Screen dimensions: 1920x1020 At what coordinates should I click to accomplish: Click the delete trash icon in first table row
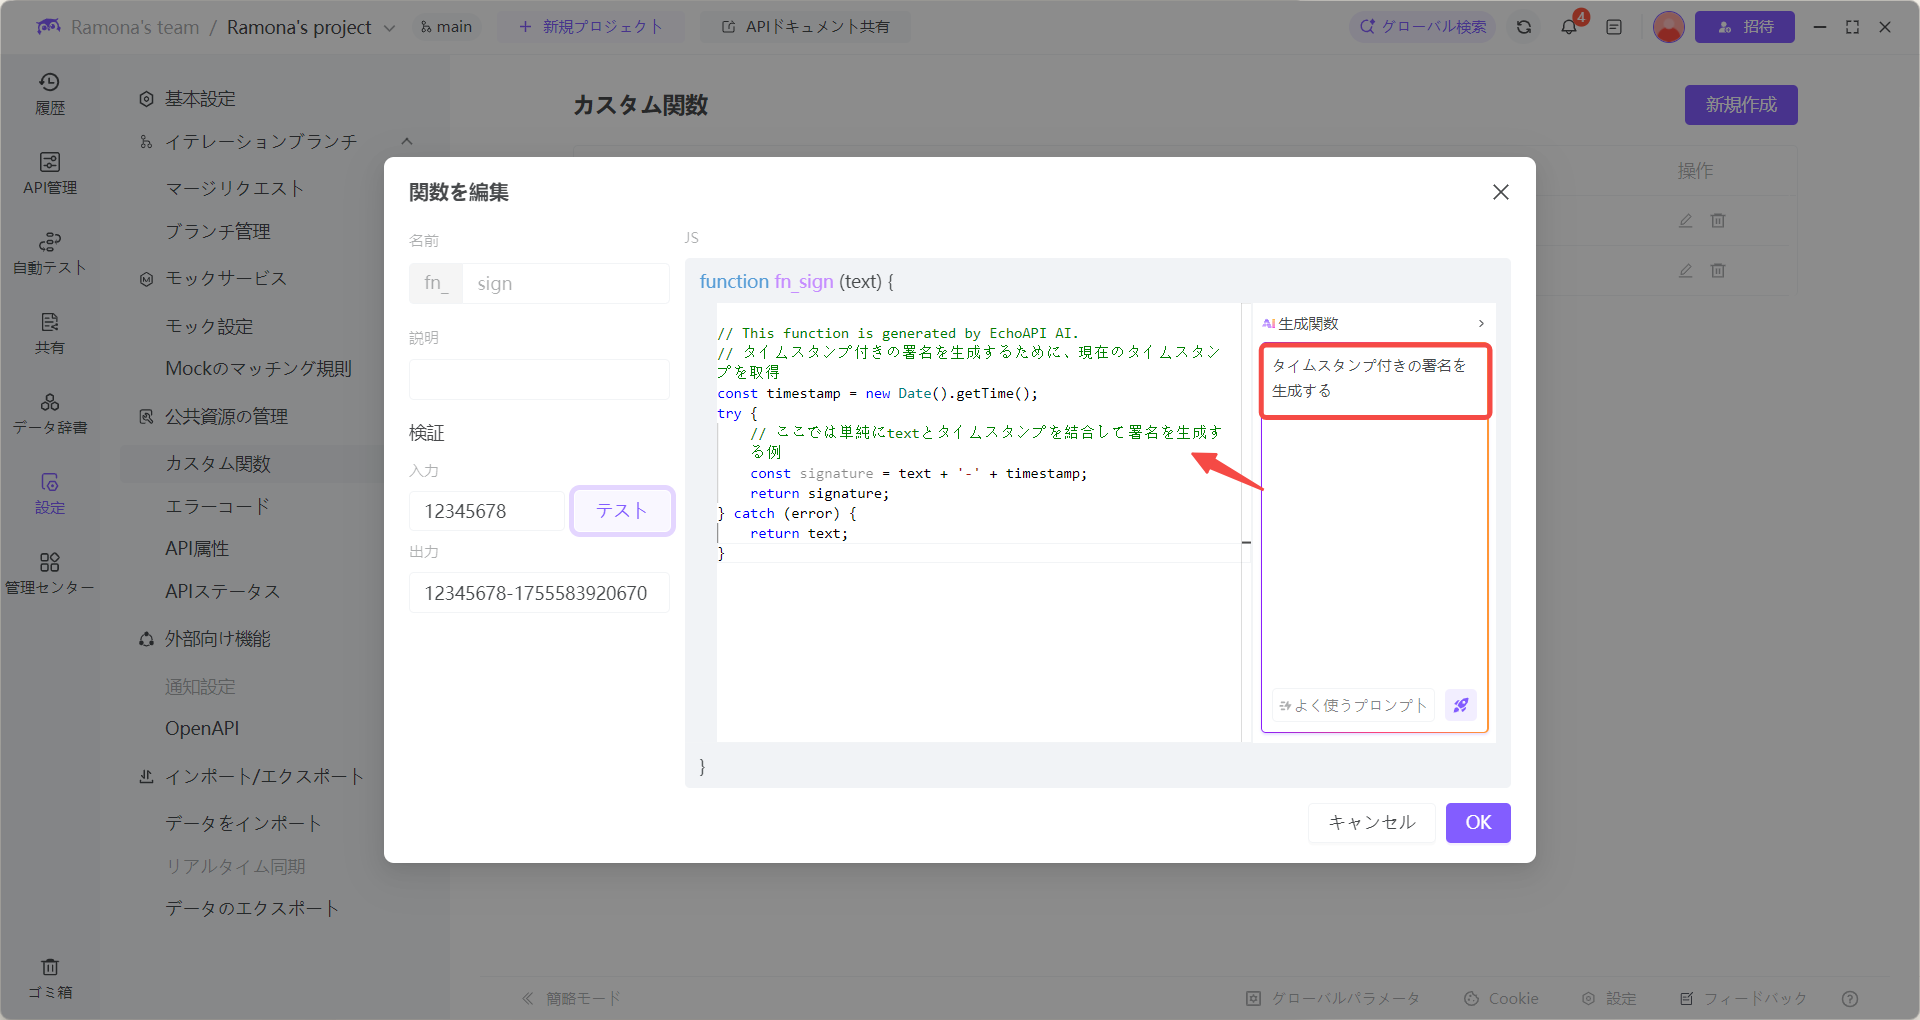pyautogui.click(x=1718, y=221)
